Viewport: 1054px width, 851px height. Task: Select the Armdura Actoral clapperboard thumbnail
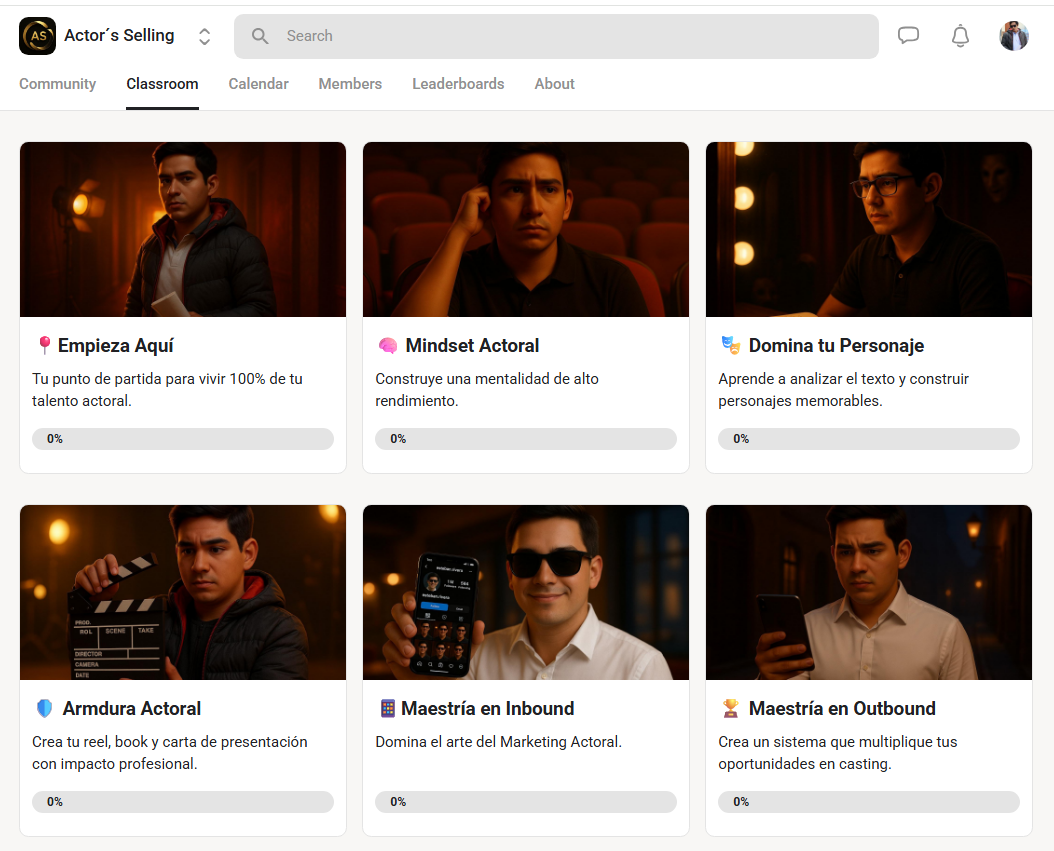click(183, 592)
